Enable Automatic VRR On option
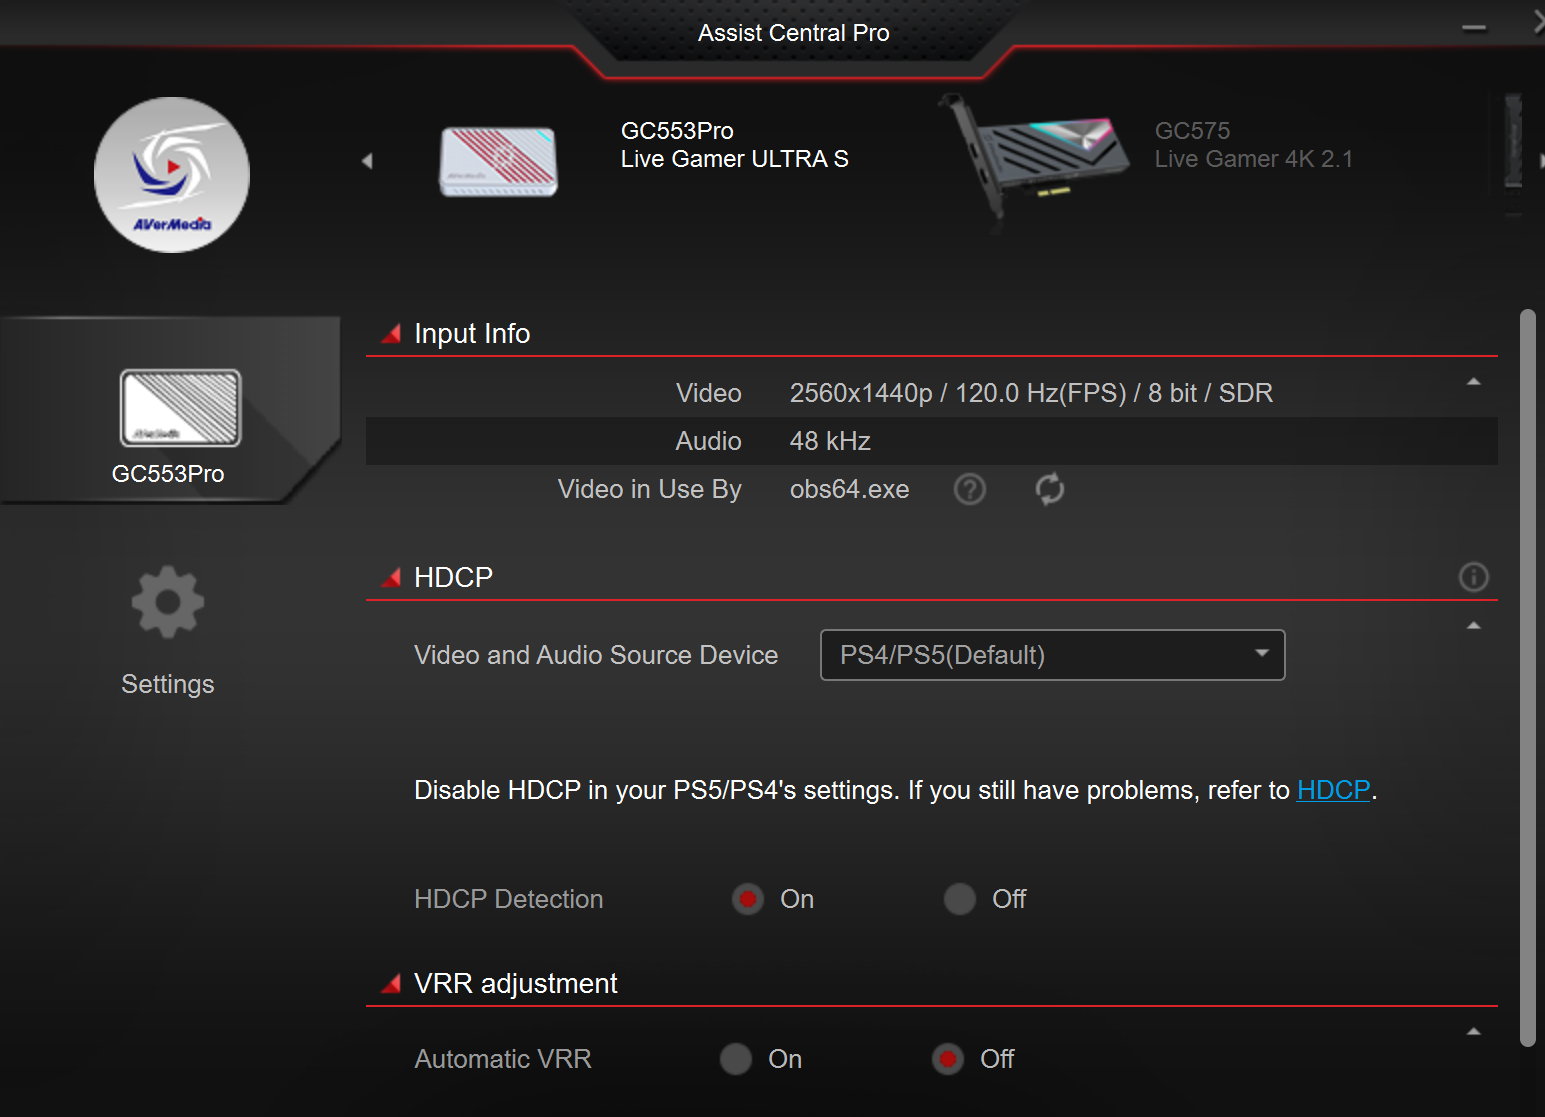This screenshot has height=1117, width=1545. pyautogui.click(x=736, y=1059)
